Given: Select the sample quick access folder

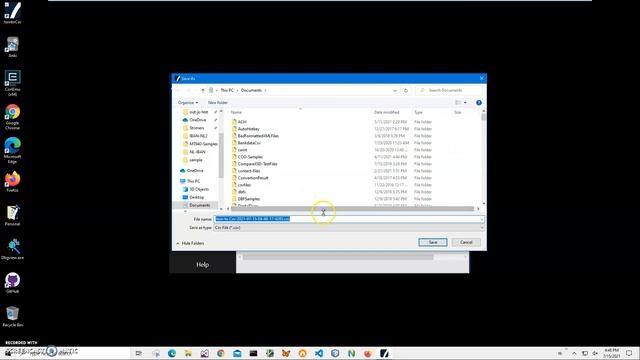Looking at the screenshot, I should pos(196,160).
